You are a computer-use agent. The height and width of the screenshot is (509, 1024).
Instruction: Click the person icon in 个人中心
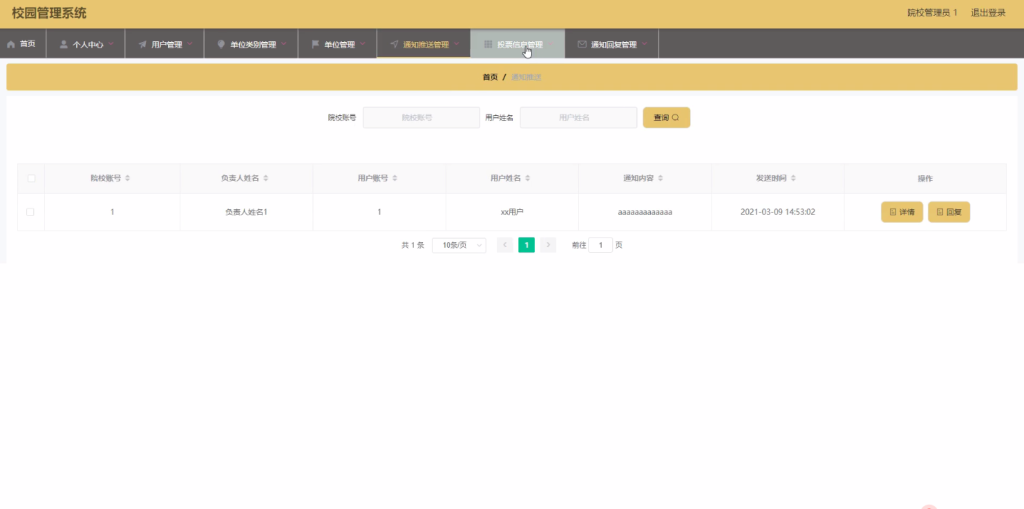click(x=64, y=44)
